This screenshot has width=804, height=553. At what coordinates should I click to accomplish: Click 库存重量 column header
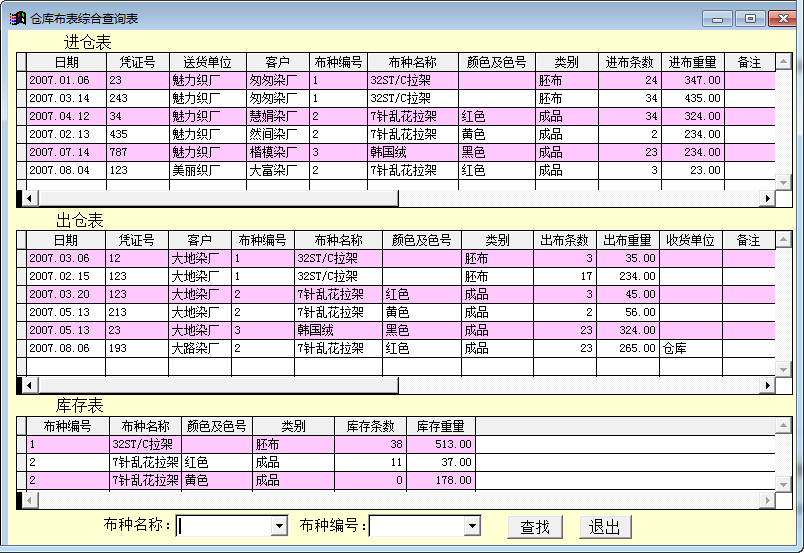point(441,426)
